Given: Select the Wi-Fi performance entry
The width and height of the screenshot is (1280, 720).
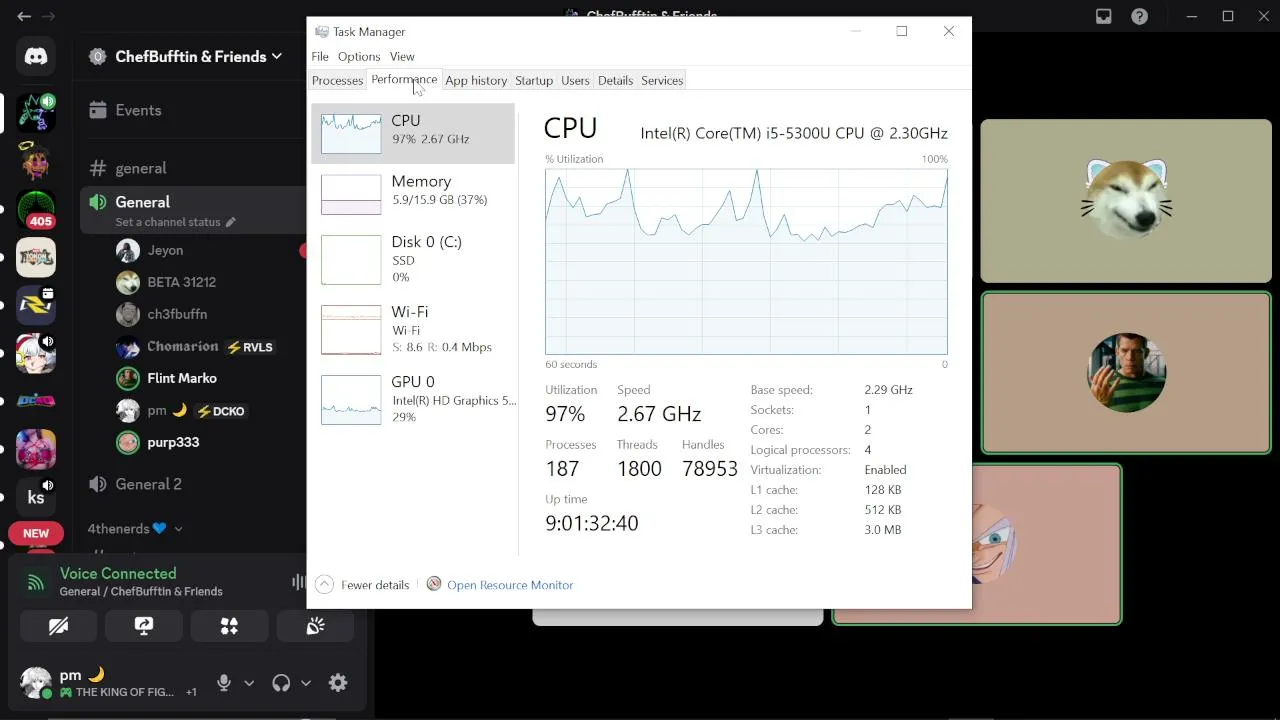Looking at the screenshot, I should [413, 329].
